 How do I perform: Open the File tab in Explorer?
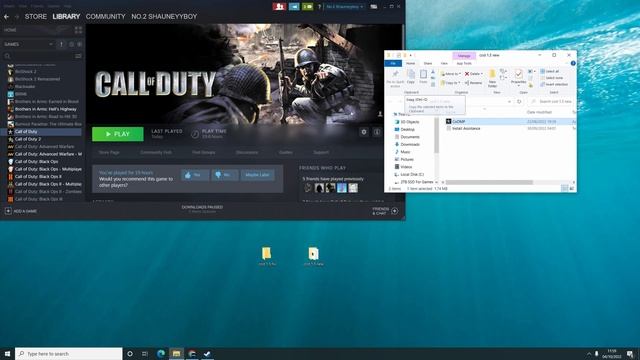coord(393,63)
